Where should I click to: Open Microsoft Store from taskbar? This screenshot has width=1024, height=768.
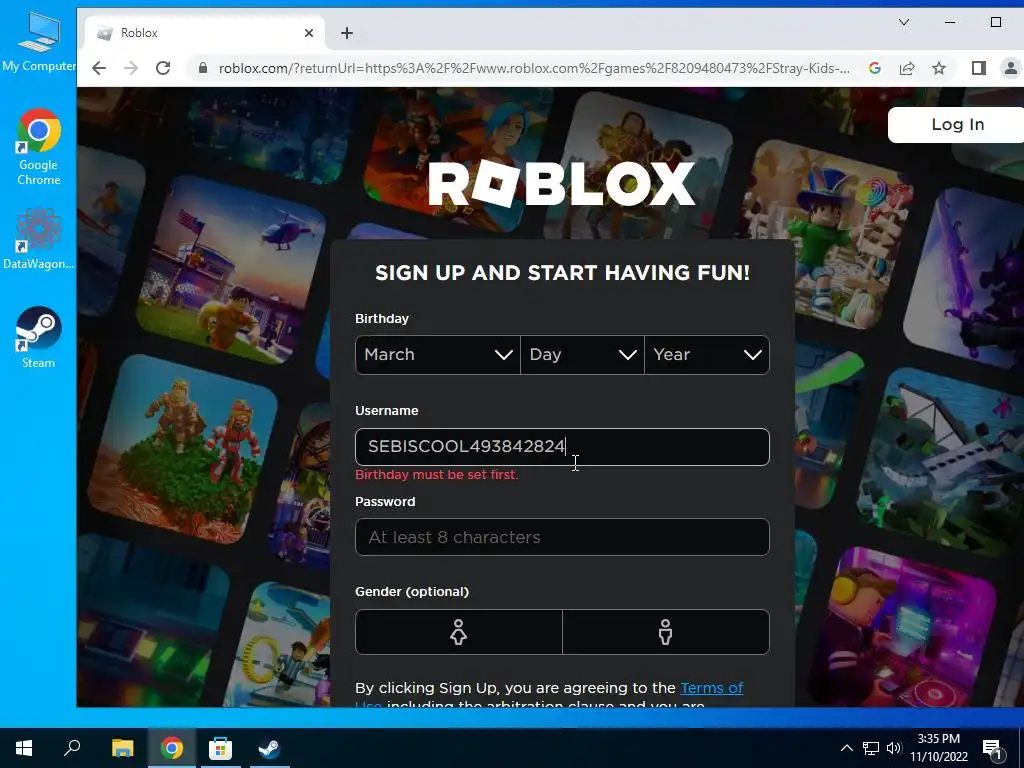point(220,748)
